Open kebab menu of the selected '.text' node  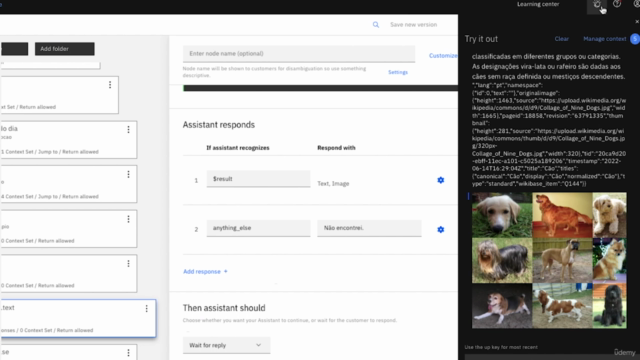tap(147, 309)
